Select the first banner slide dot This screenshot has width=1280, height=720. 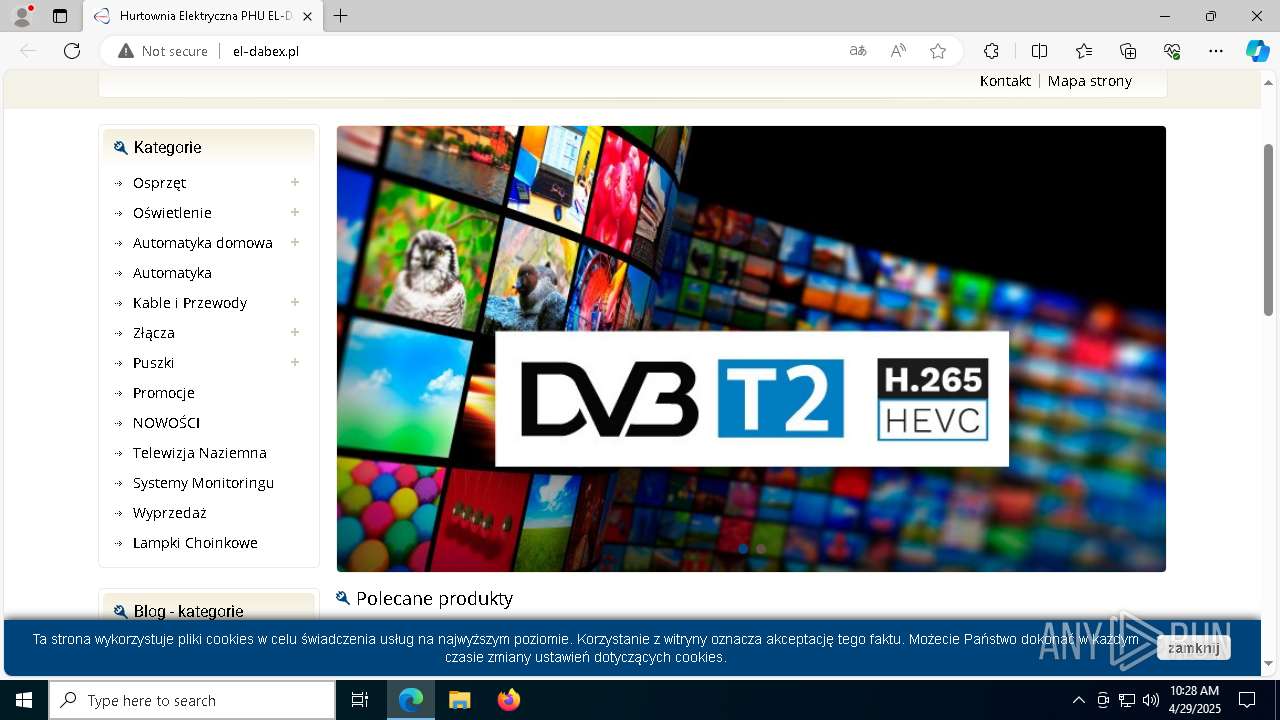click(743, 549)
